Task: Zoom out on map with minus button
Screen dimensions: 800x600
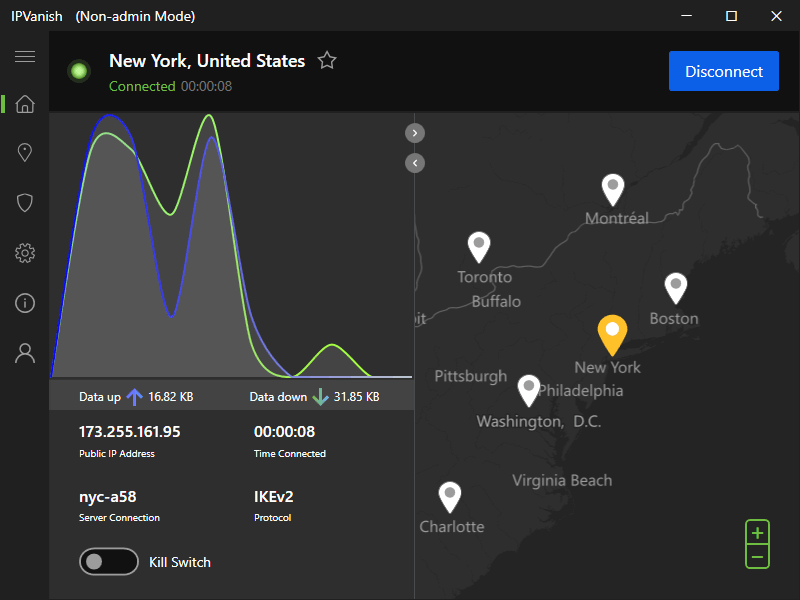Action: click(x=758, y=556)
